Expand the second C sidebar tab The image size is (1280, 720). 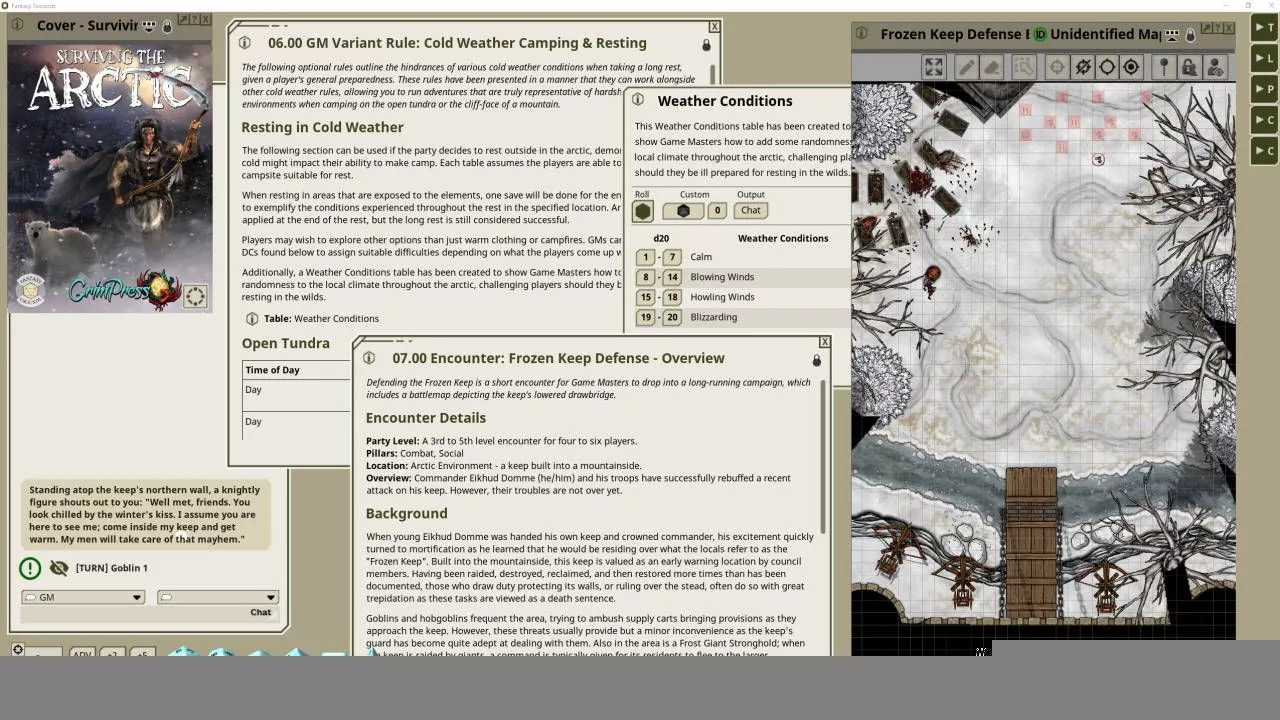(1264, 151)
